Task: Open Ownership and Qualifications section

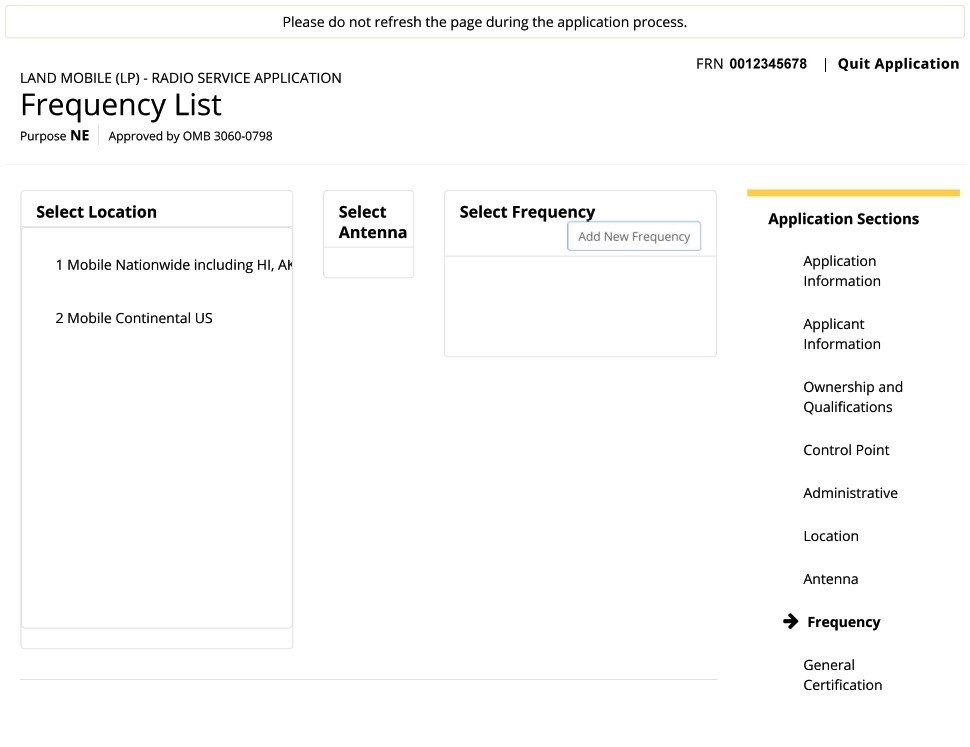Action: click(852, 397)
